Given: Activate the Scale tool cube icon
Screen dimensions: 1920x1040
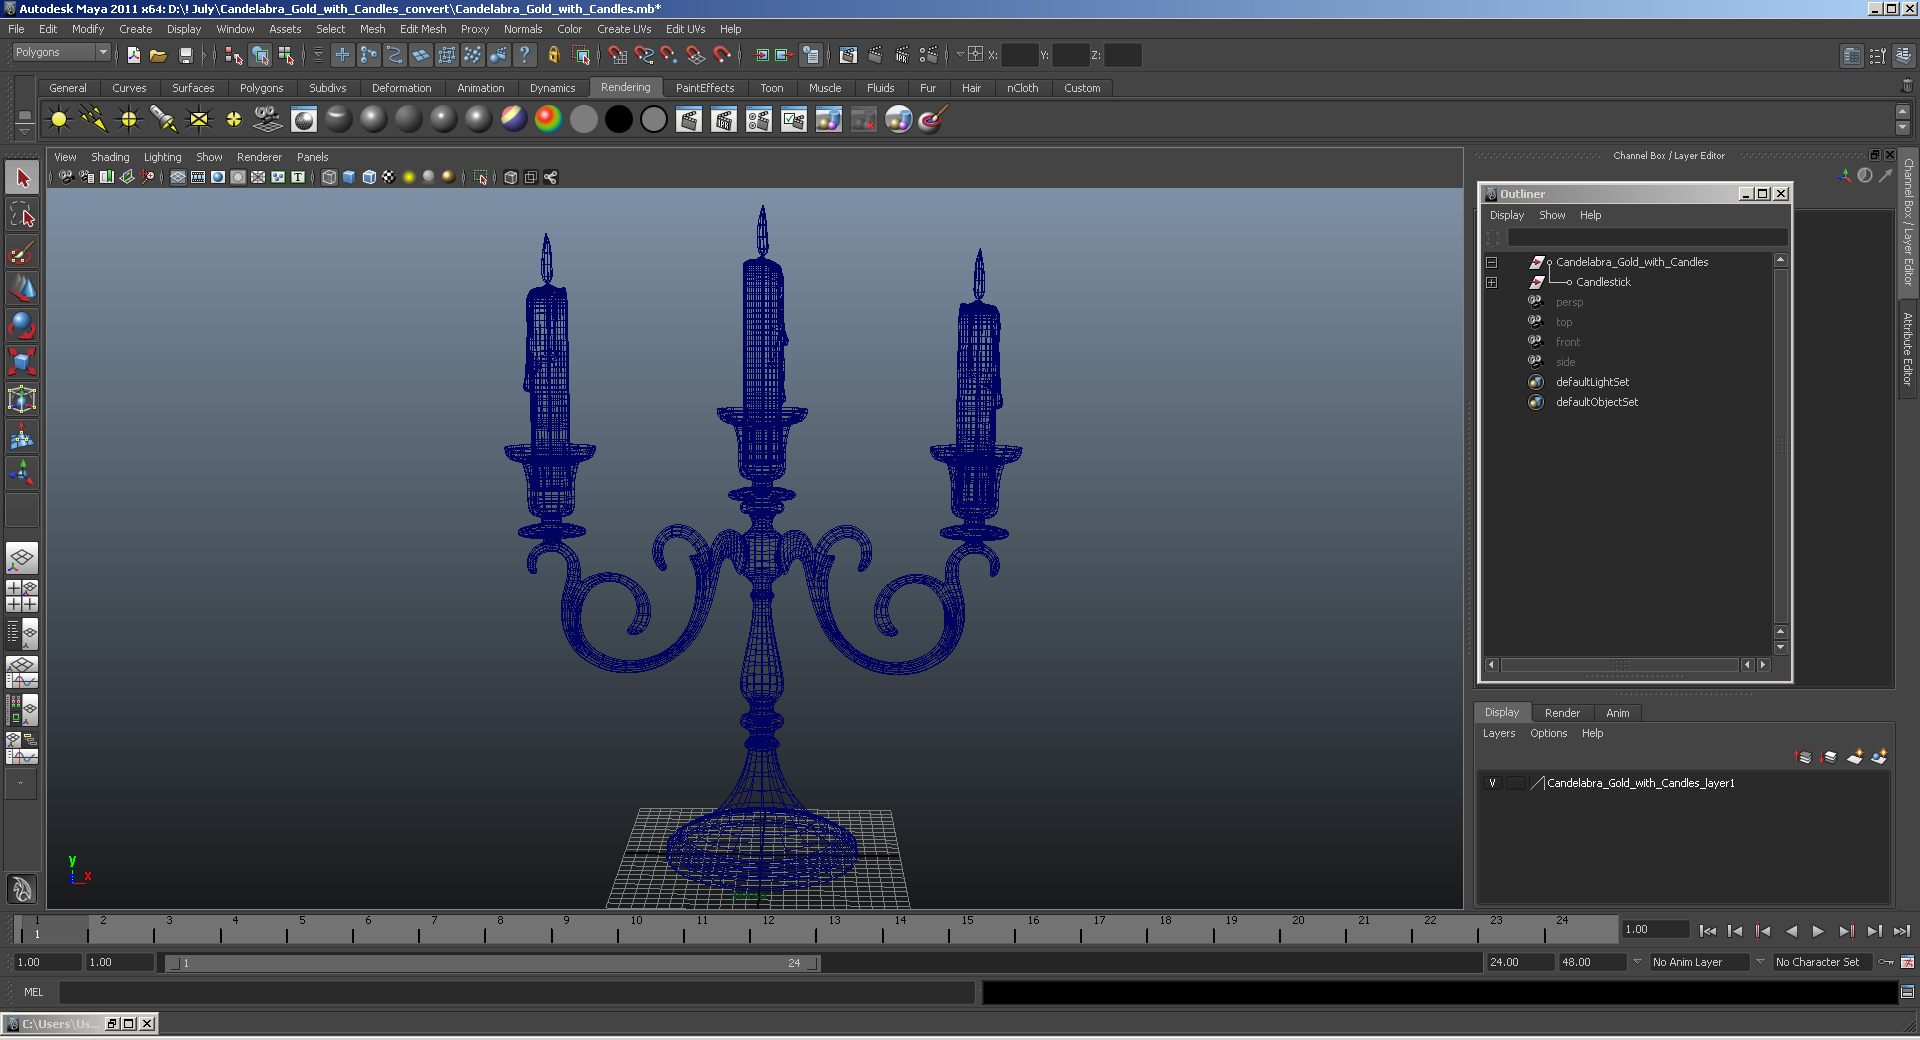Looking at the screenshot, I should coord(22,362).
